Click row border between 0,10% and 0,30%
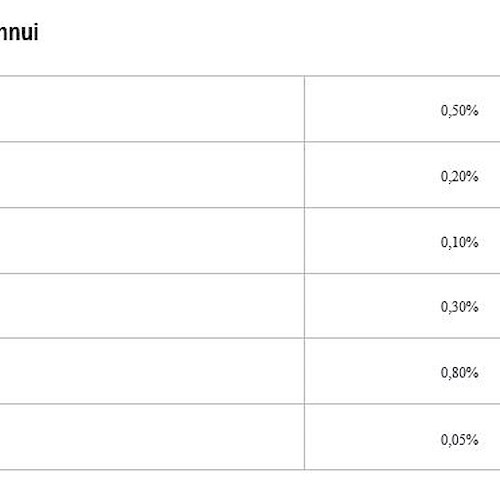Screen dimensions: 500x500 tap(250, 274)
